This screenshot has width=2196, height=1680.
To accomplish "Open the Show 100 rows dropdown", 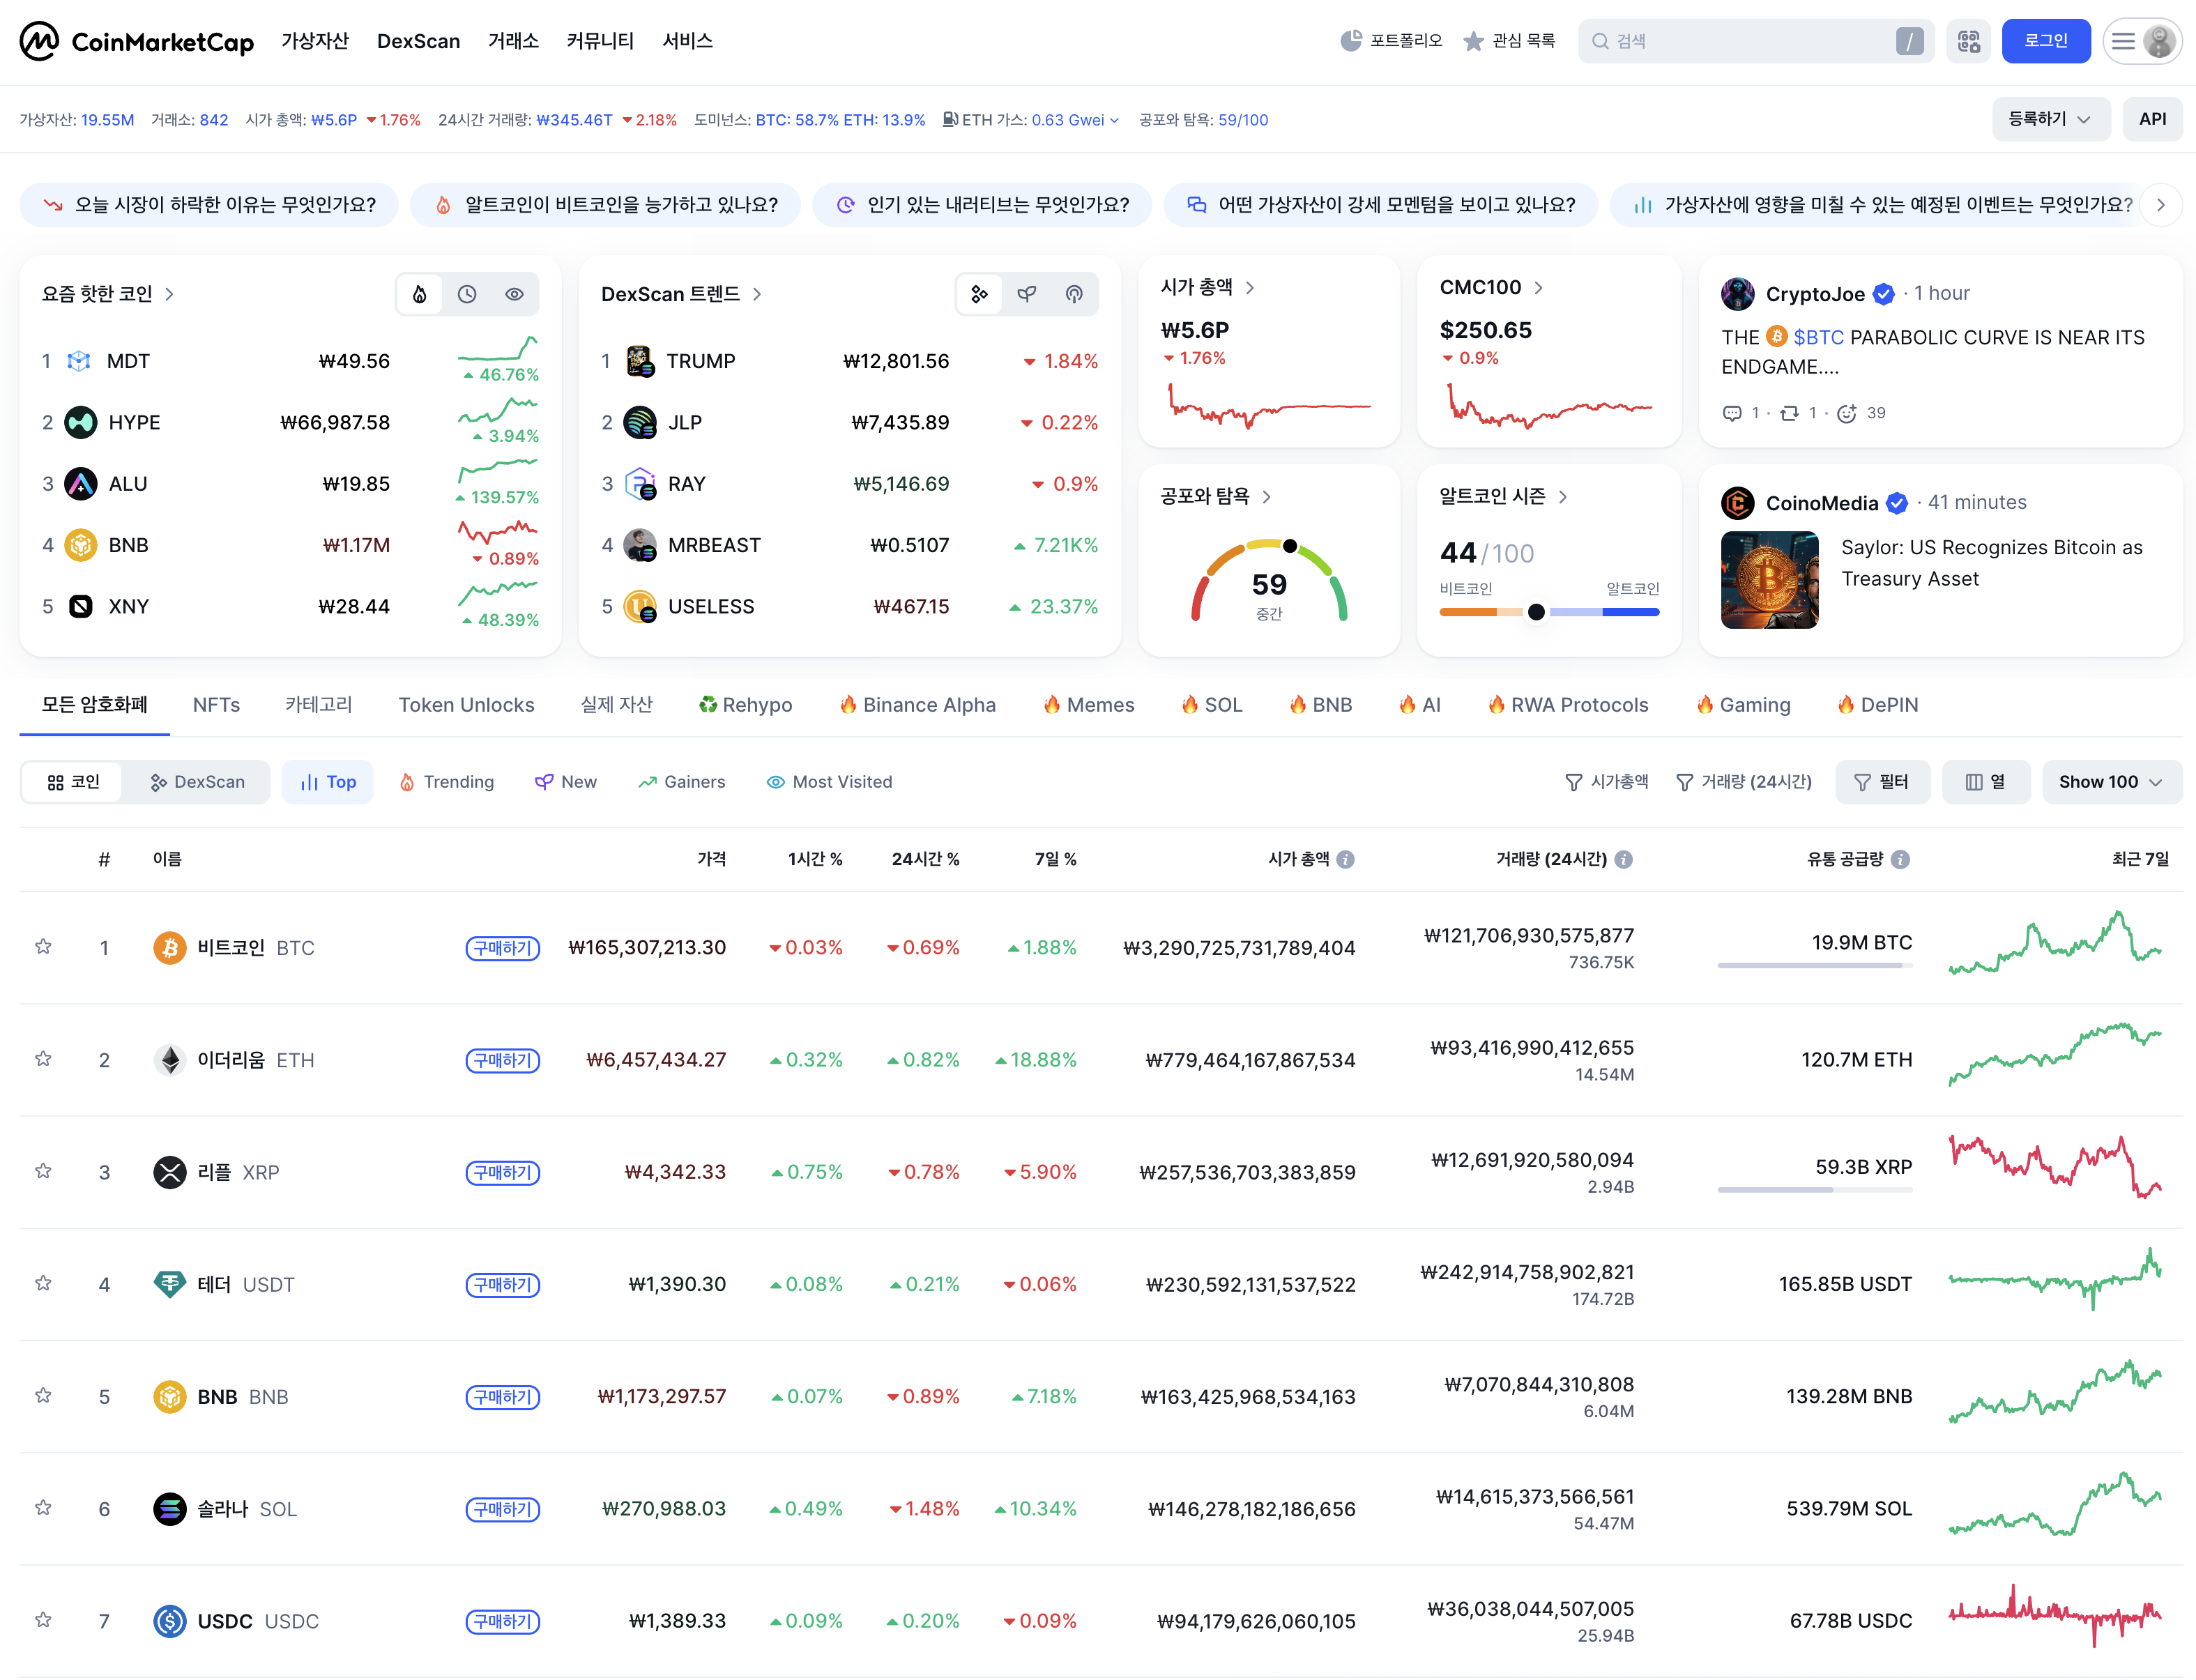I will click(2110, 782).
